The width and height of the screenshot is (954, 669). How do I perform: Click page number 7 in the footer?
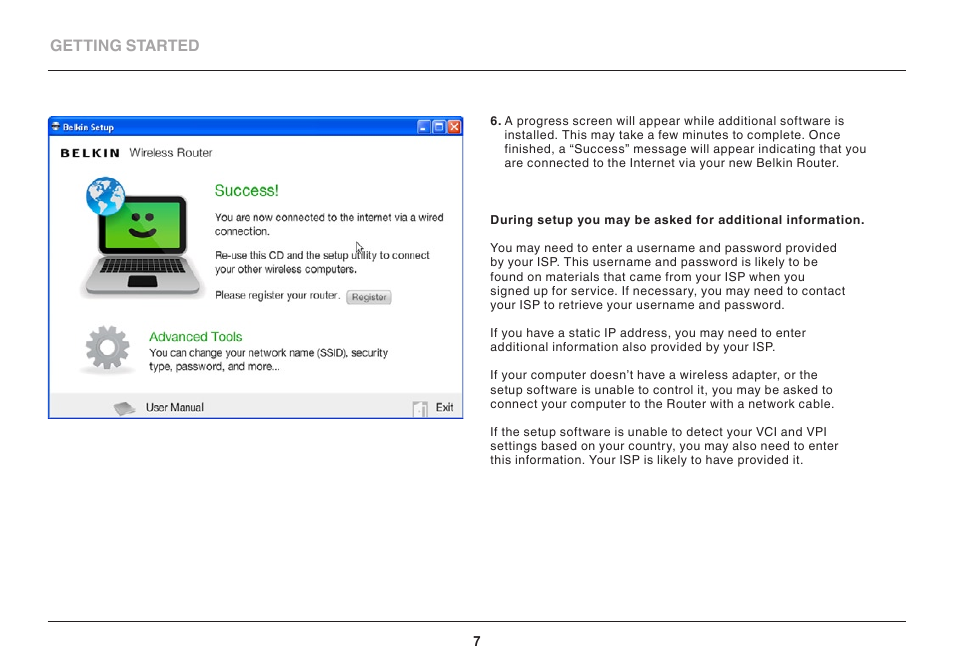pos(477,641)
